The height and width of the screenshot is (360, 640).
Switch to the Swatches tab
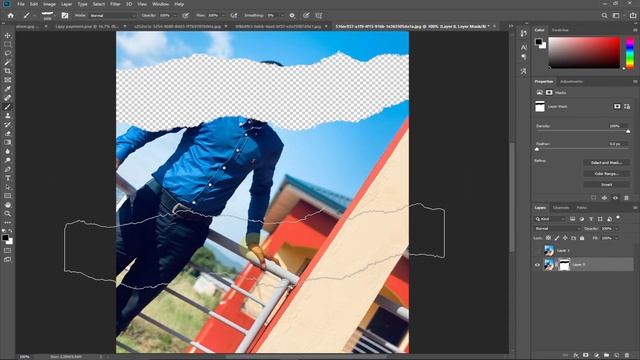coord(560,30)
